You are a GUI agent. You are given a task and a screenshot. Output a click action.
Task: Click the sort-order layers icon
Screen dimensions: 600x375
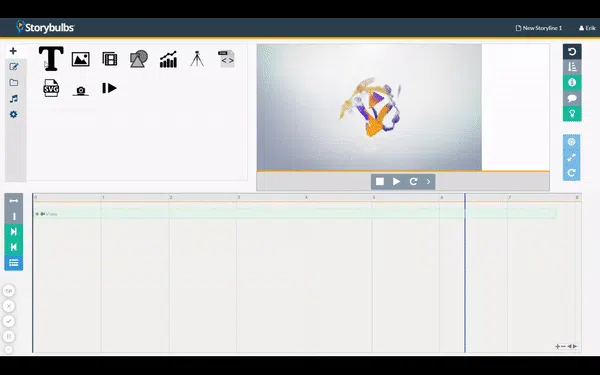tap(572, 67)
